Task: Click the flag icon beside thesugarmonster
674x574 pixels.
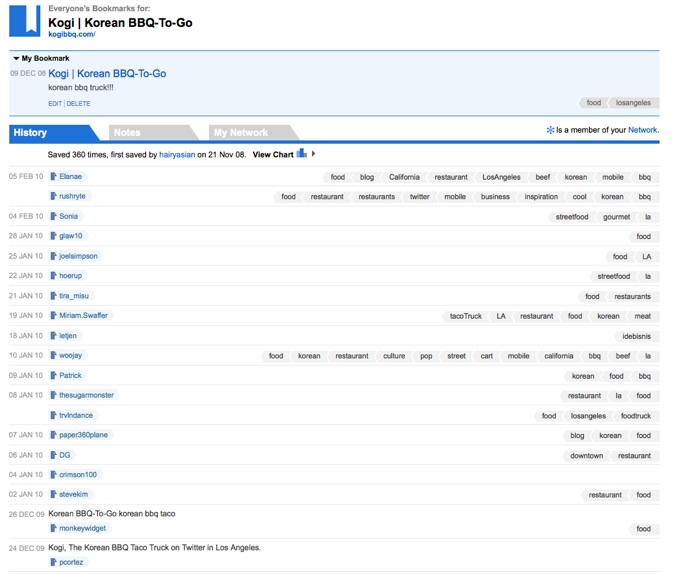Action: coord(54,395)
